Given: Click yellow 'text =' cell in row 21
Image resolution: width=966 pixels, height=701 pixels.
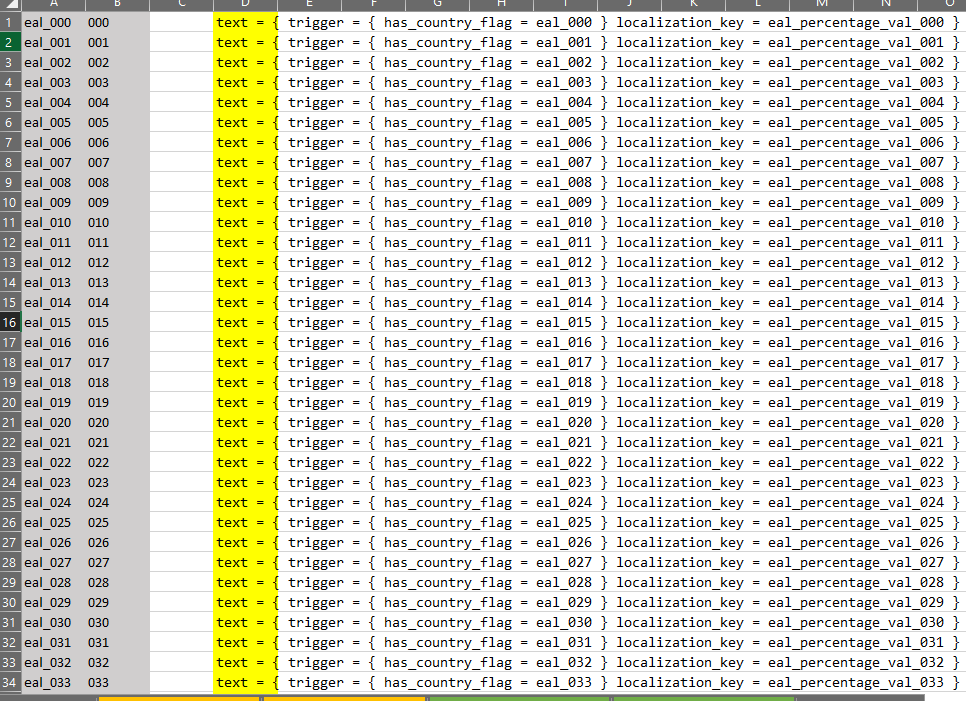Looking at the screenshot, I should tap(246, 423).
